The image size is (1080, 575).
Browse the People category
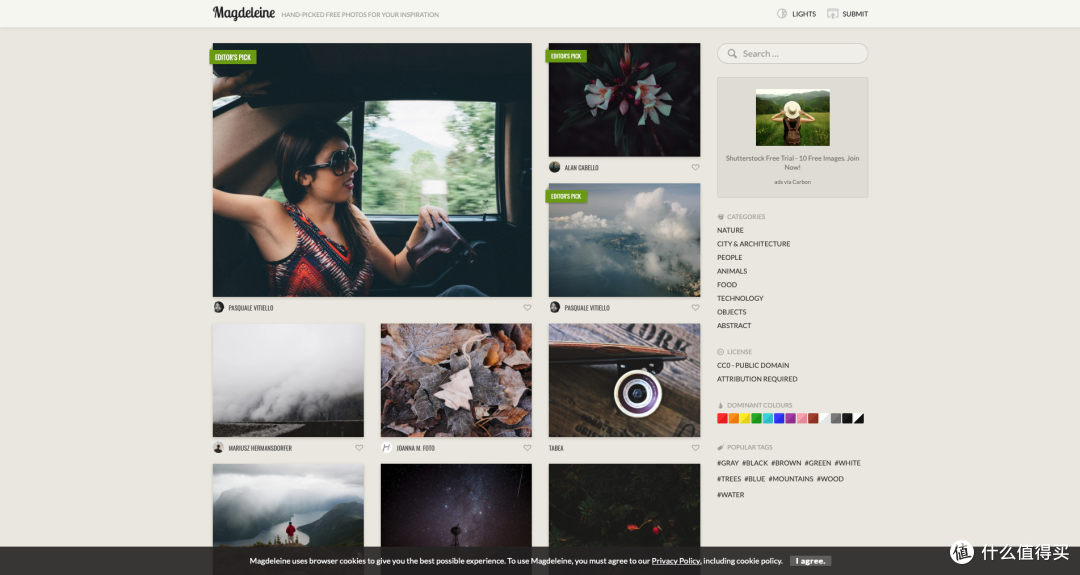pyautogui.click(x=729, y=258)
